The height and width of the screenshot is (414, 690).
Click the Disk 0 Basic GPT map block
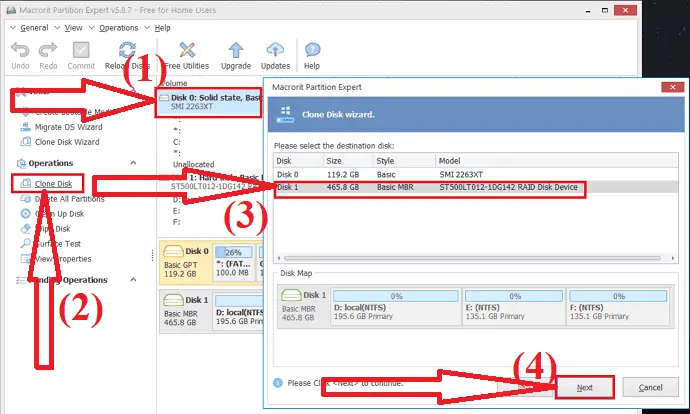(185, 263)
